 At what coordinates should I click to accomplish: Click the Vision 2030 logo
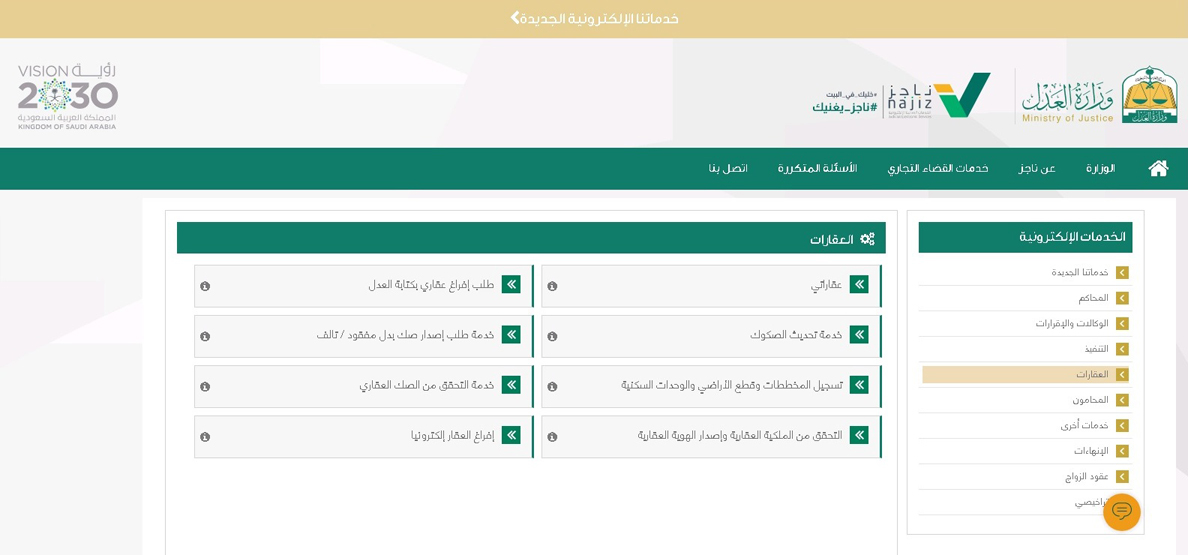pos(68,97)
